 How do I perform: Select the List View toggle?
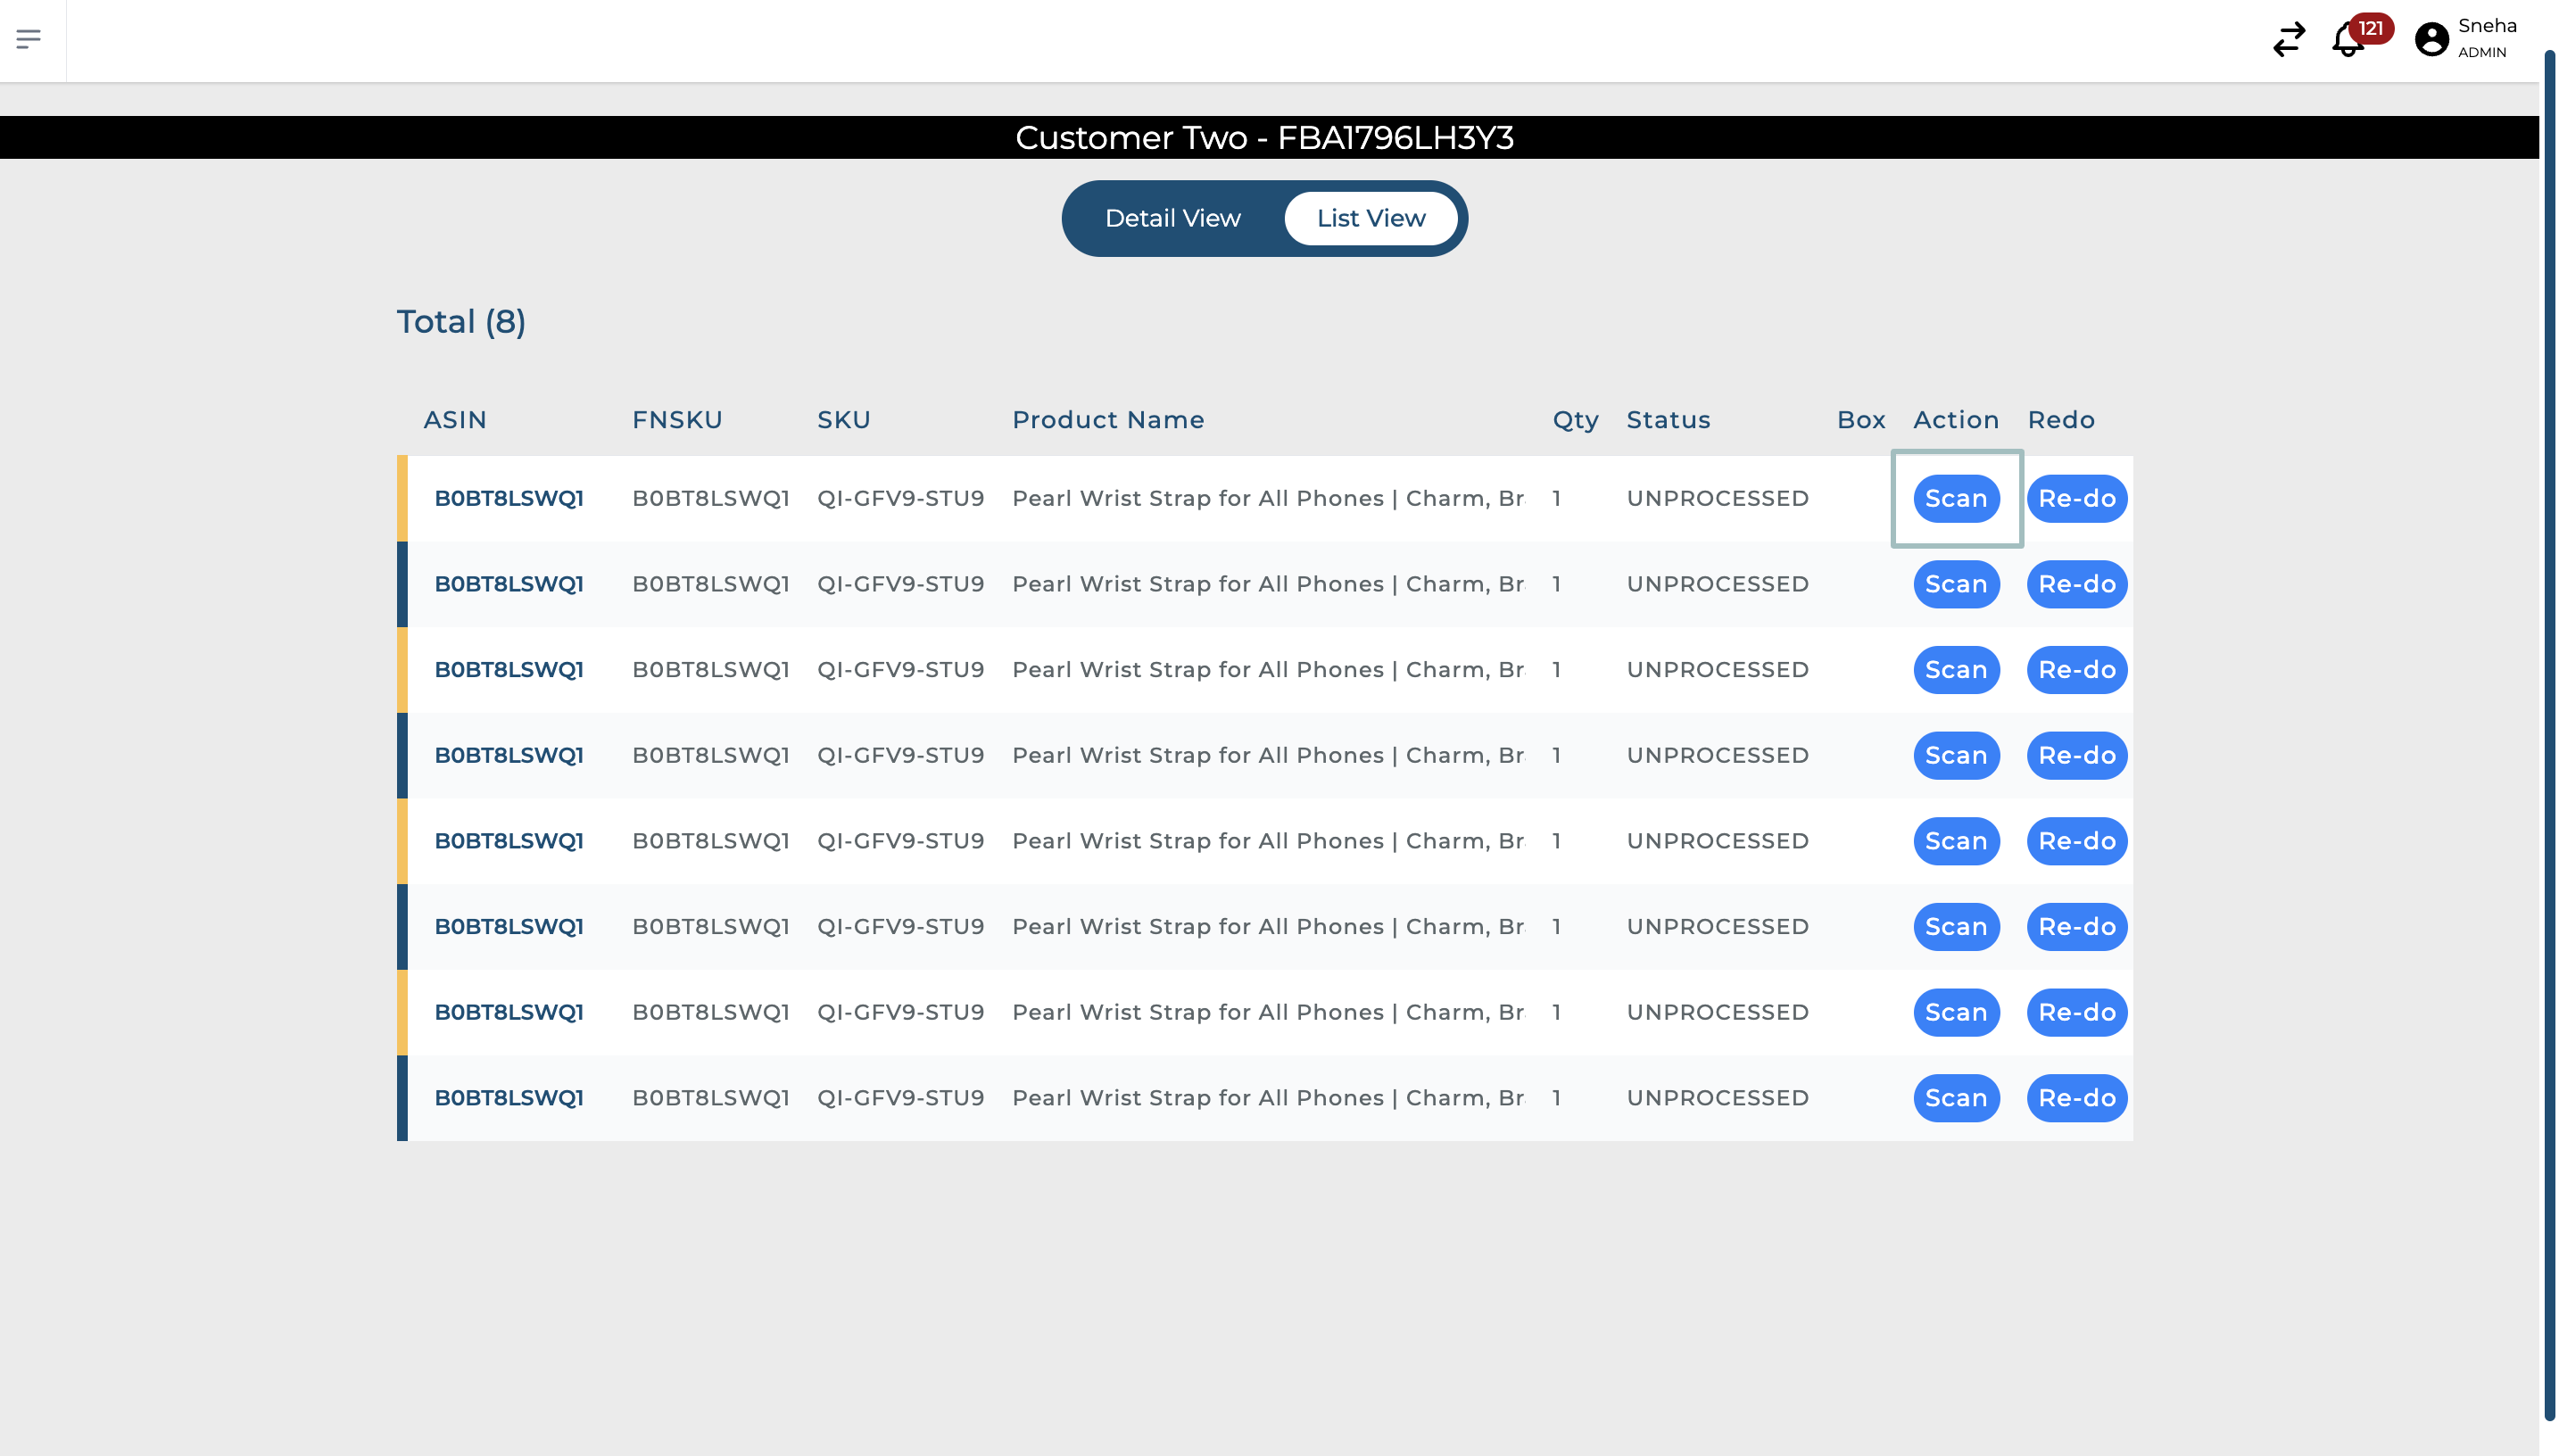click(1370, 218)
